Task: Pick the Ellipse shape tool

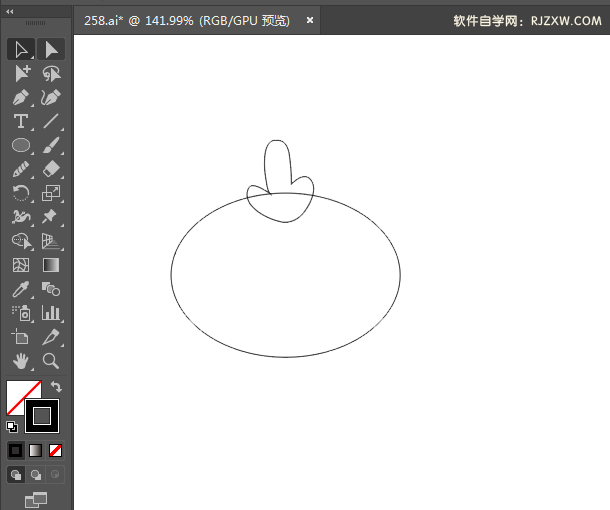Action: [x=21, y=145]
